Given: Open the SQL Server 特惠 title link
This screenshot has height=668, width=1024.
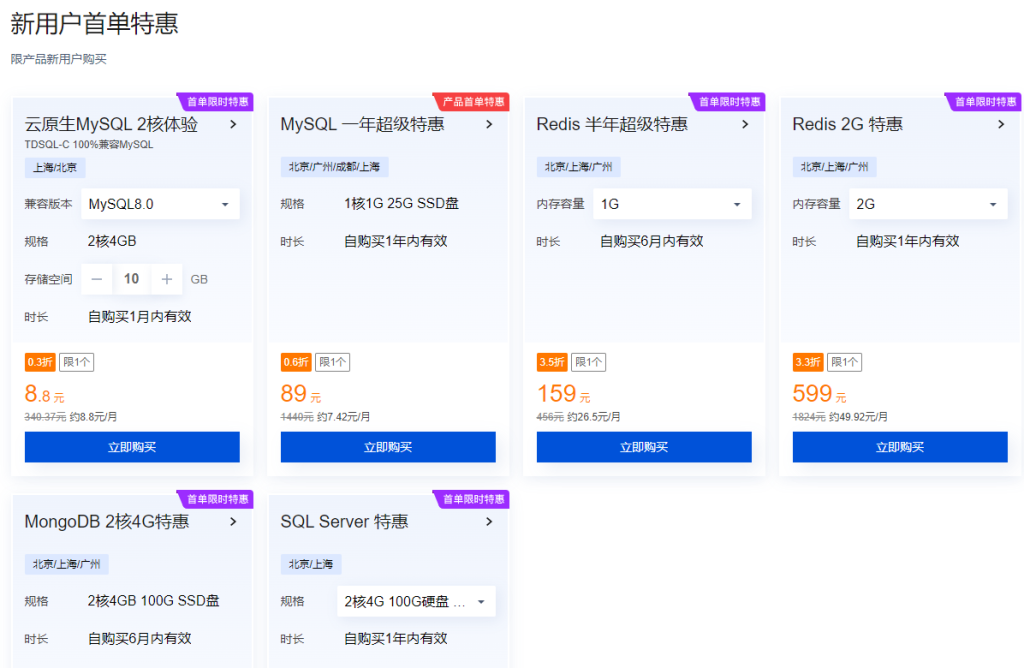Looking at the screenshot, I should (344, 522).
